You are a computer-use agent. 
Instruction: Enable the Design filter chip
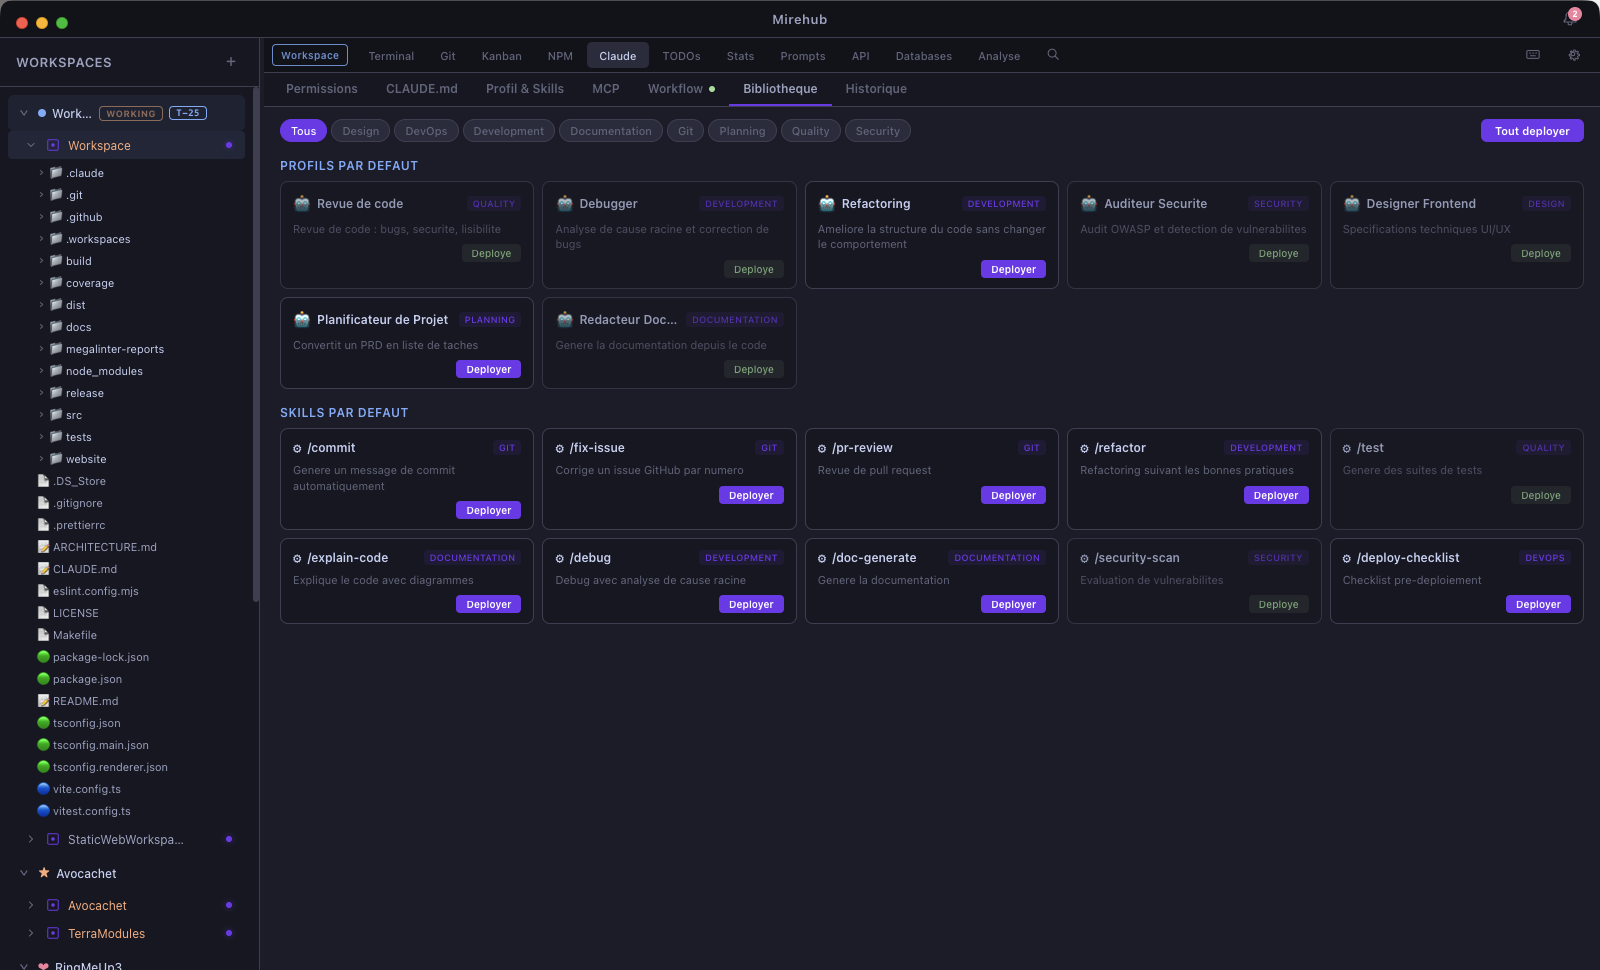pos(360,130)
